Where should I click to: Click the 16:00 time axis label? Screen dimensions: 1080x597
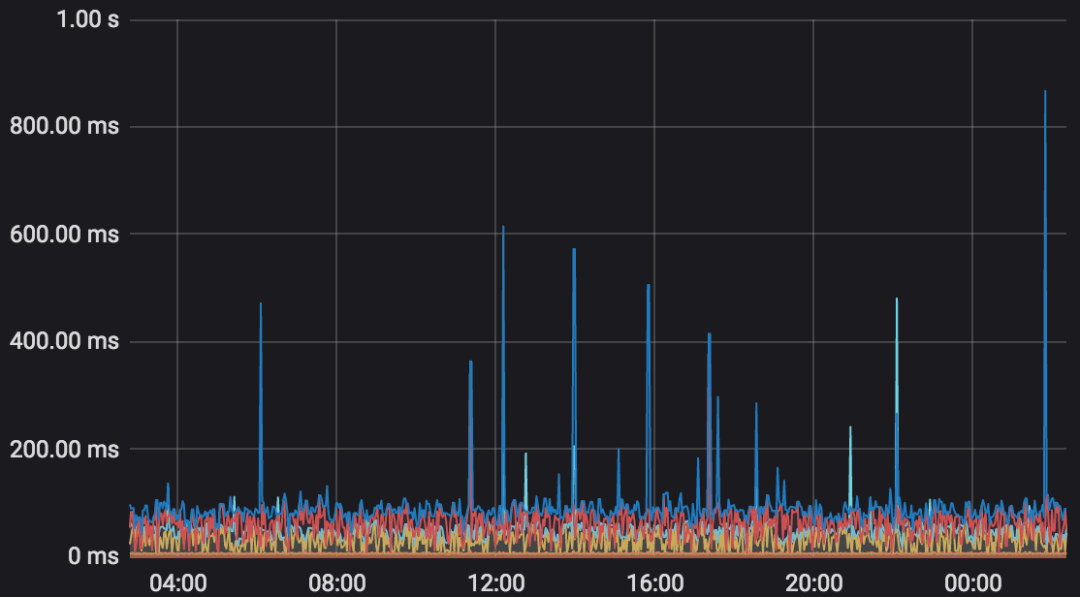(654, 584)
